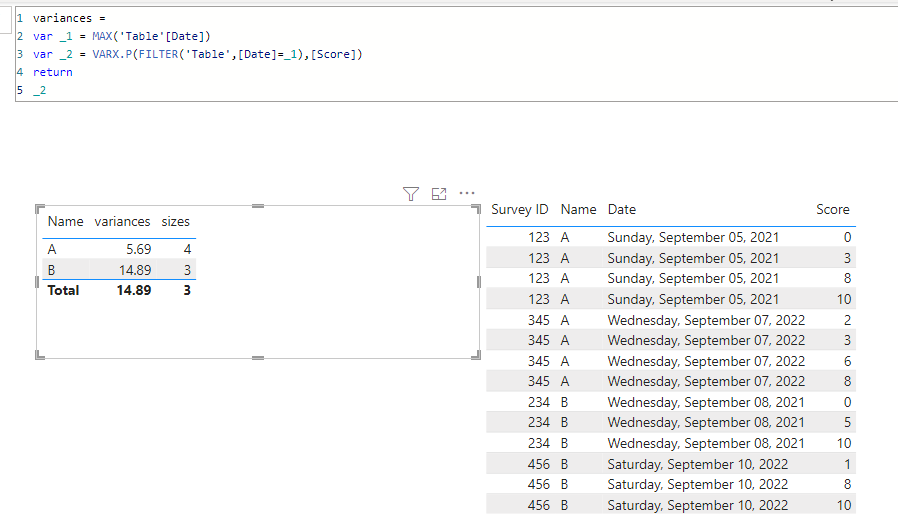Screen dimensions: 898x514
Task: Click the Wednesday, September 07, 2022 row scoring 6
Action: coord(671,361)
